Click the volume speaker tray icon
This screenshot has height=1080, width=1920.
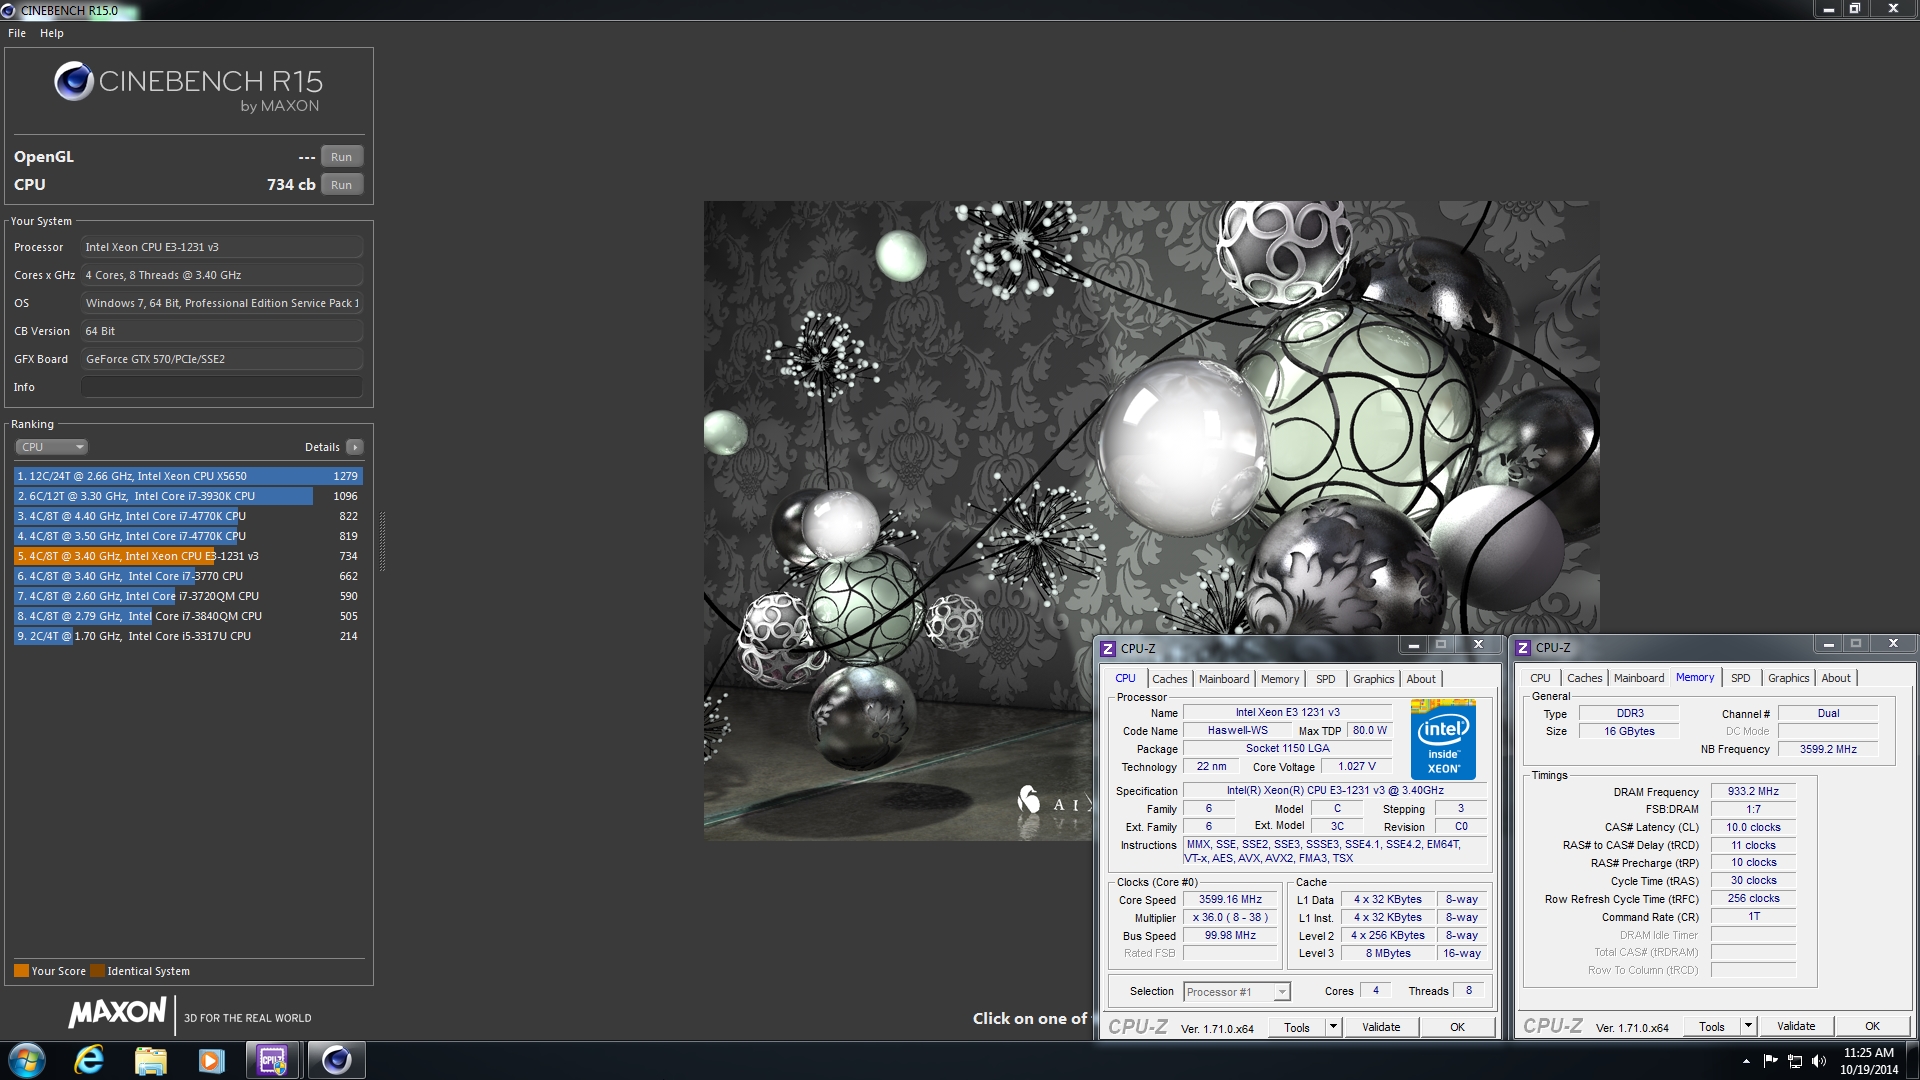click(1819, 1061)
